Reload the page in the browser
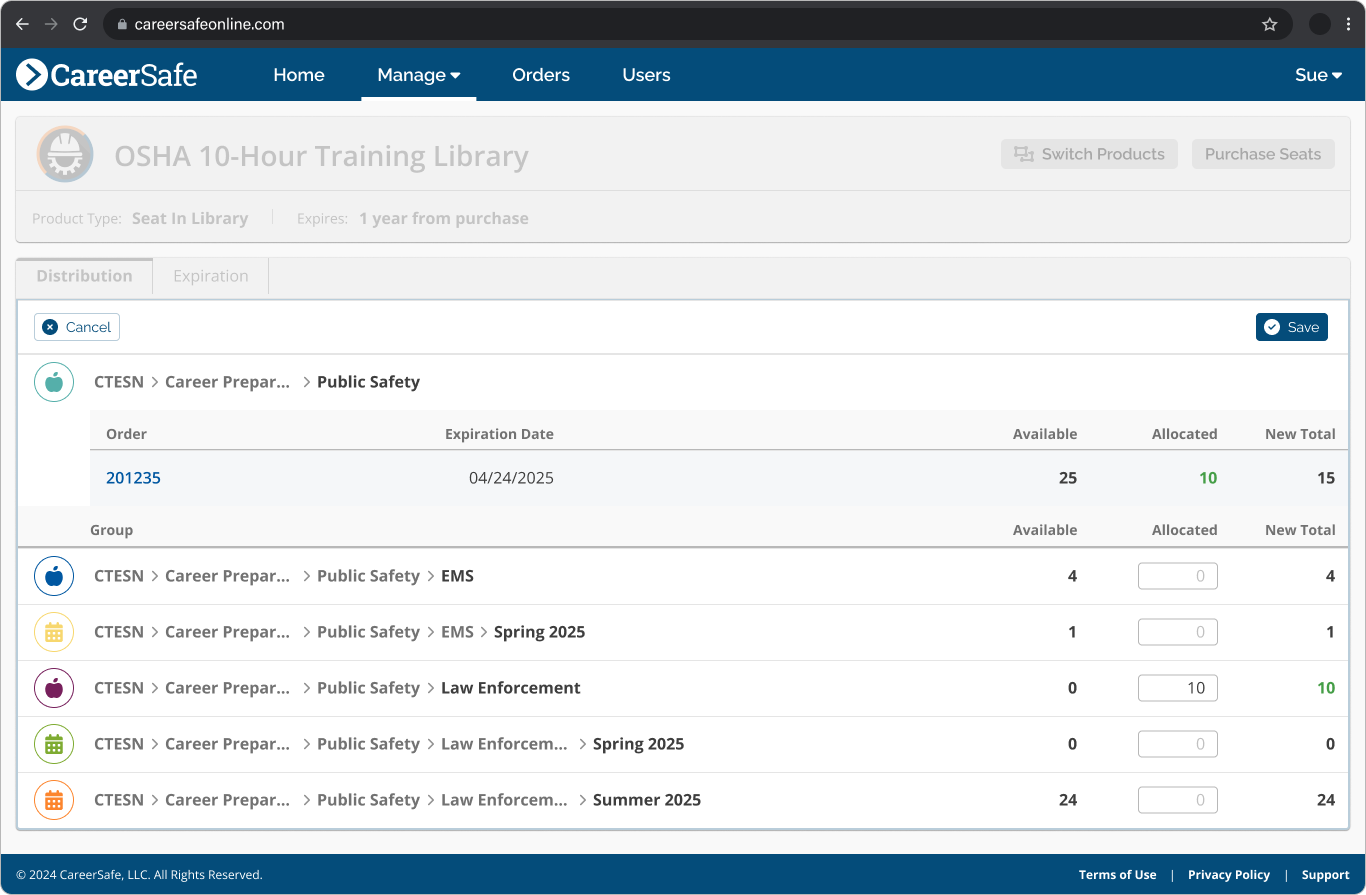Viewport: 1366px width, 895px height. pos(80,24)
